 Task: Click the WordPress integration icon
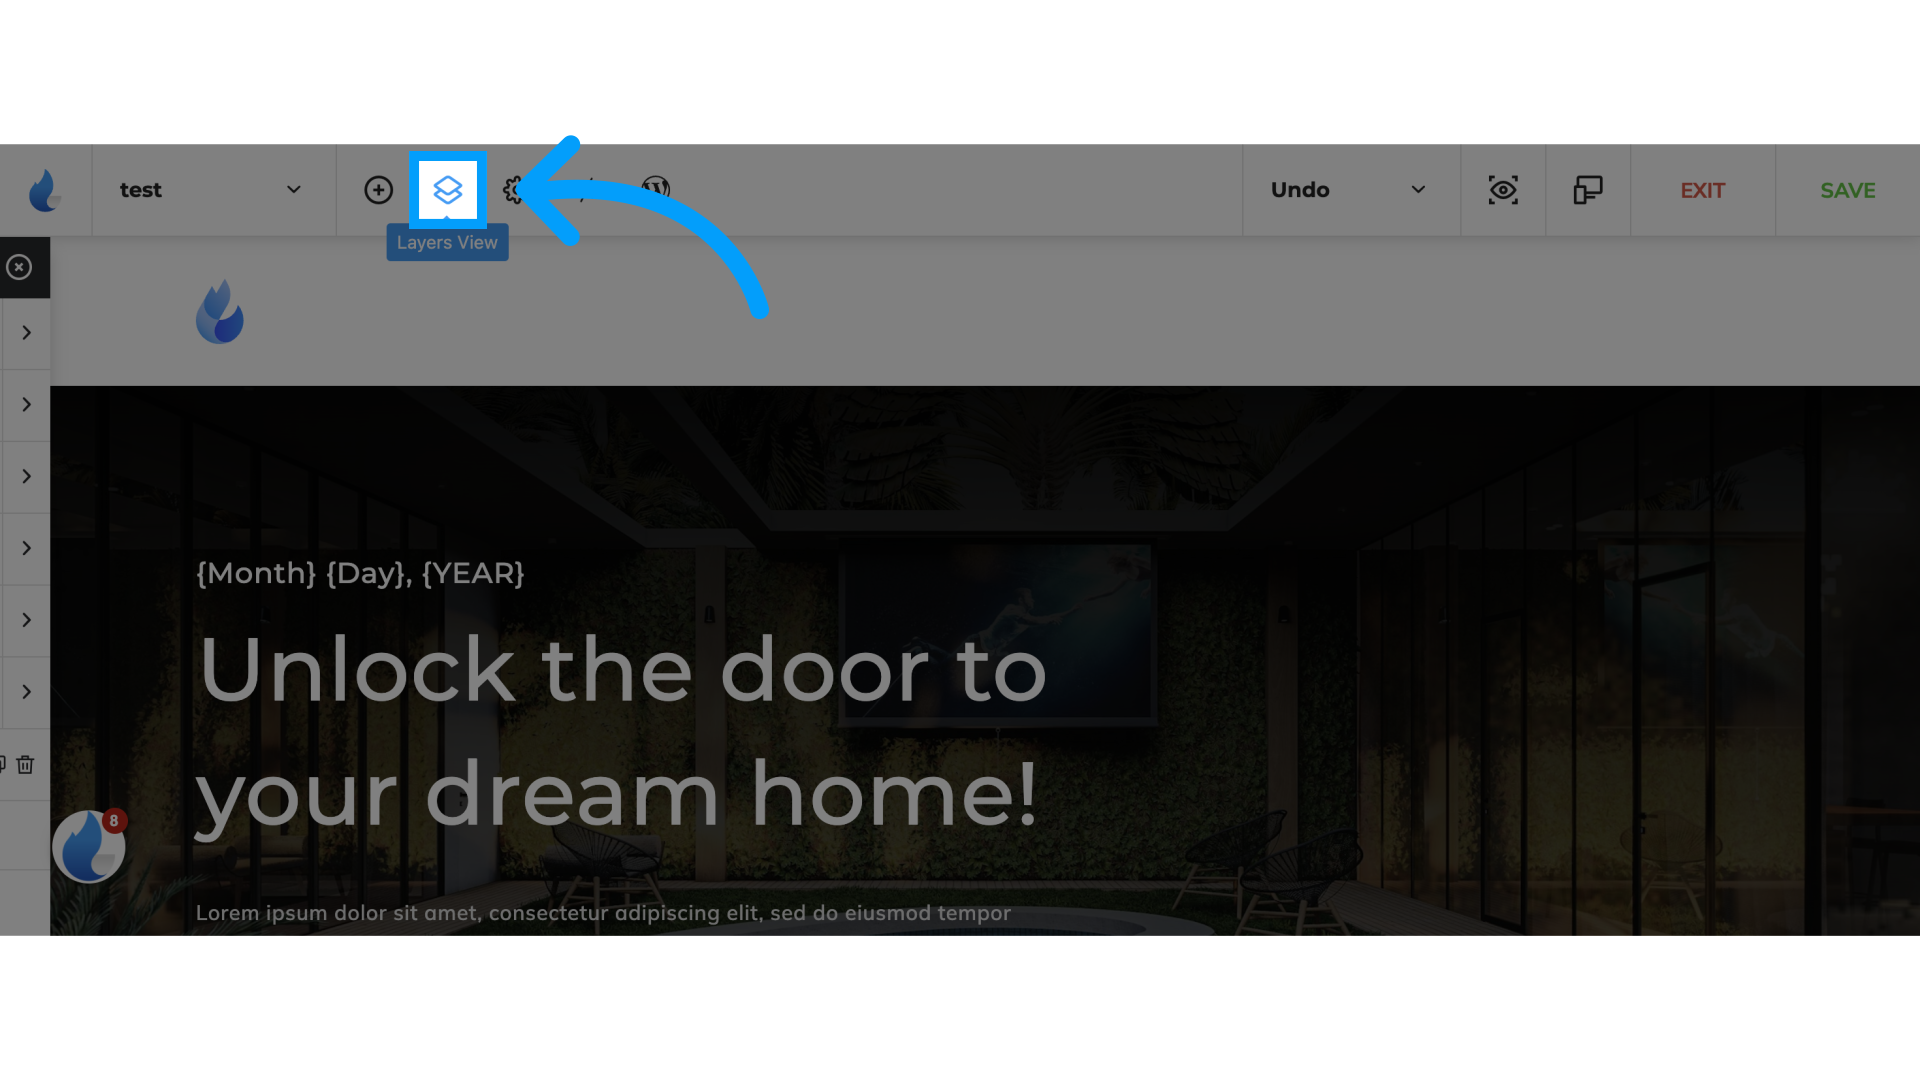pyautogui.click(x=657, y=190)
